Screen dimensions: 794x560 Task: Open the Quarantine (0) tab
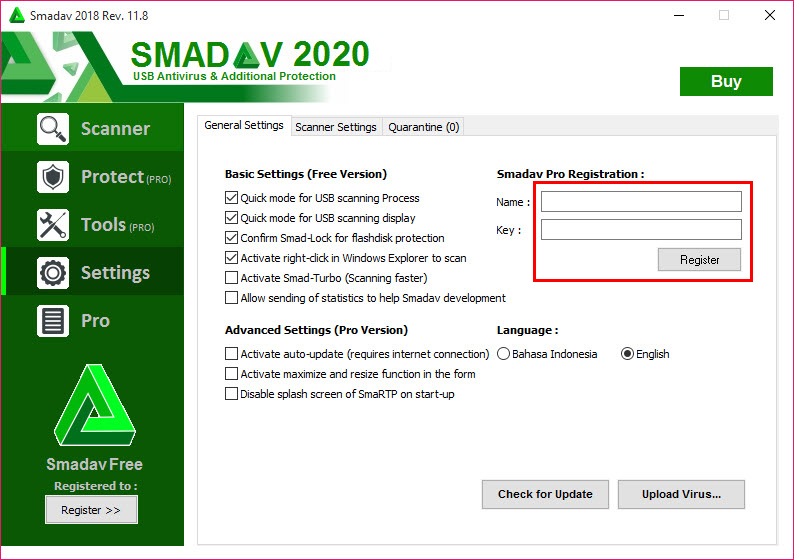pyautogui.click(x=423, y=127)
